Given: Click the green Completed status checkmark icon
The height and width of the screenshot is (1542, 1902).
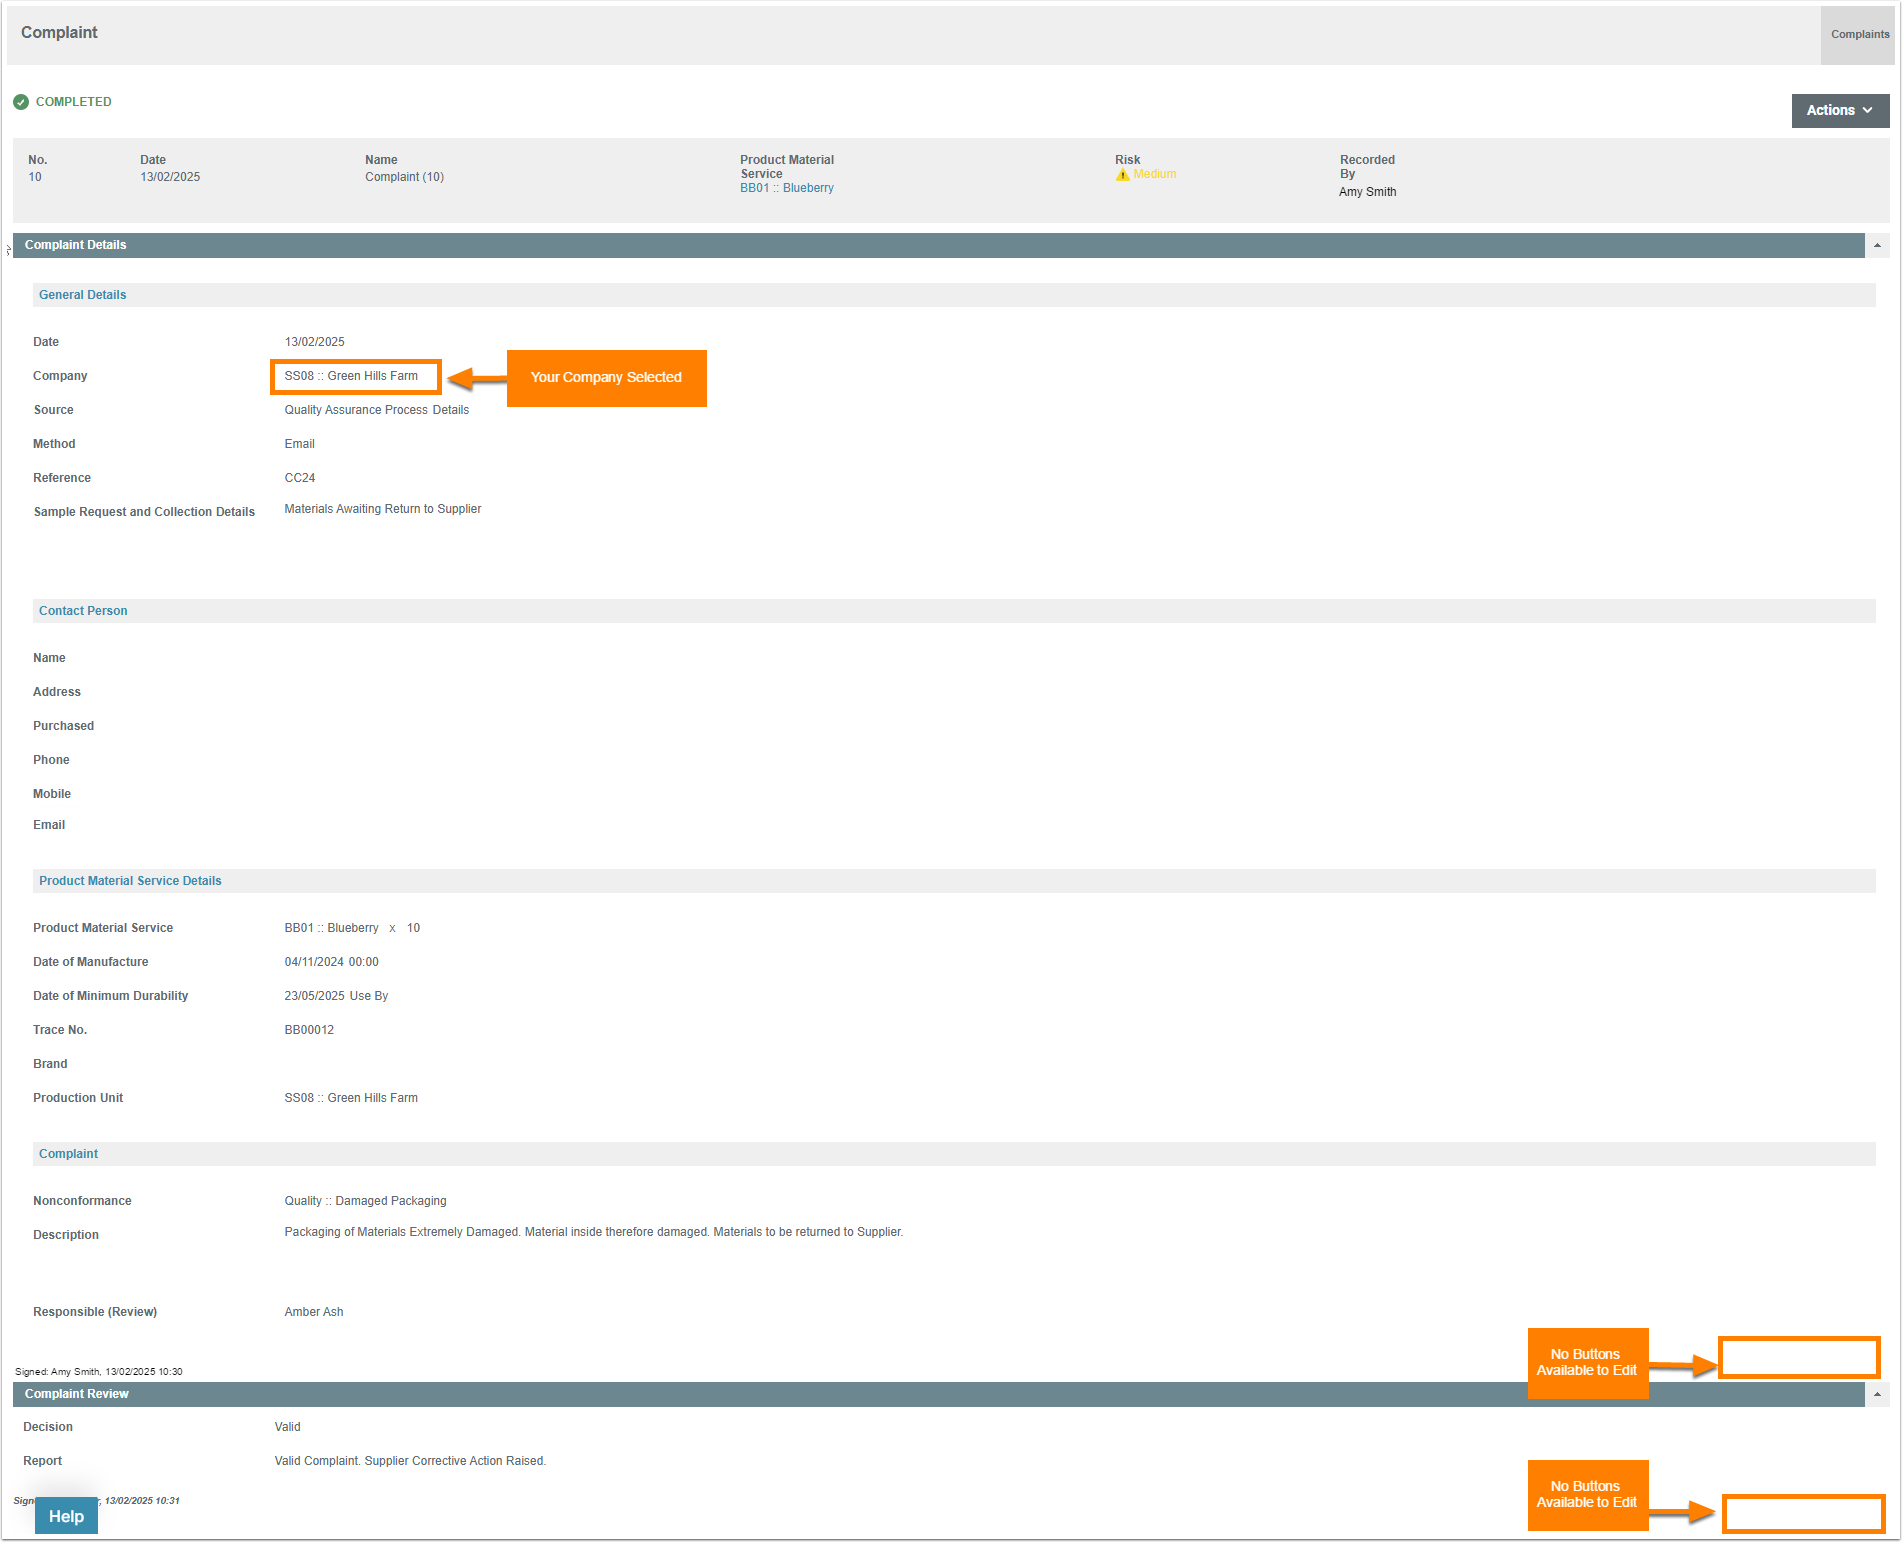Looking at the screenshot, I should click(21, 102).
